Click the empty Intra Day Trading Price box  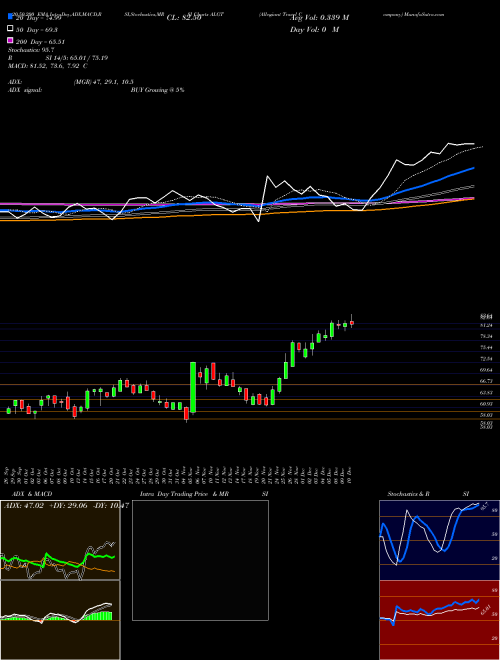click(200, 560)
